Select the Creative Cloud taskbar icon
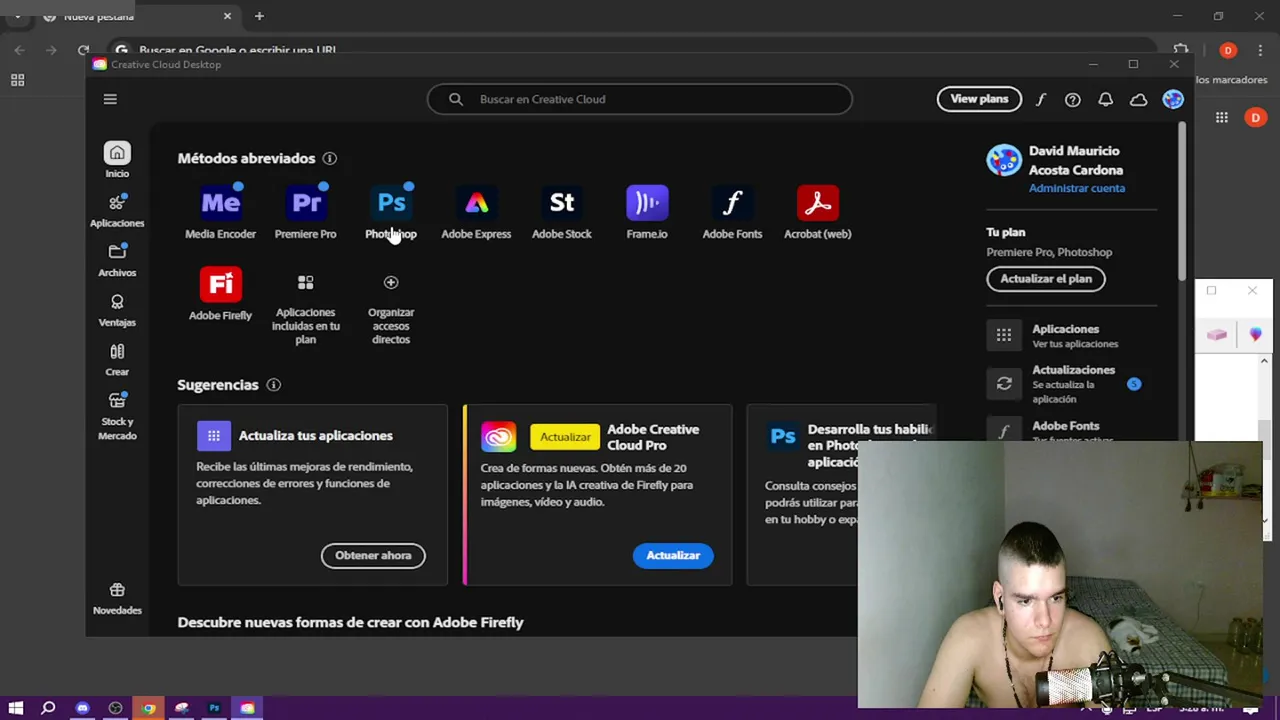 click(247, 708)
